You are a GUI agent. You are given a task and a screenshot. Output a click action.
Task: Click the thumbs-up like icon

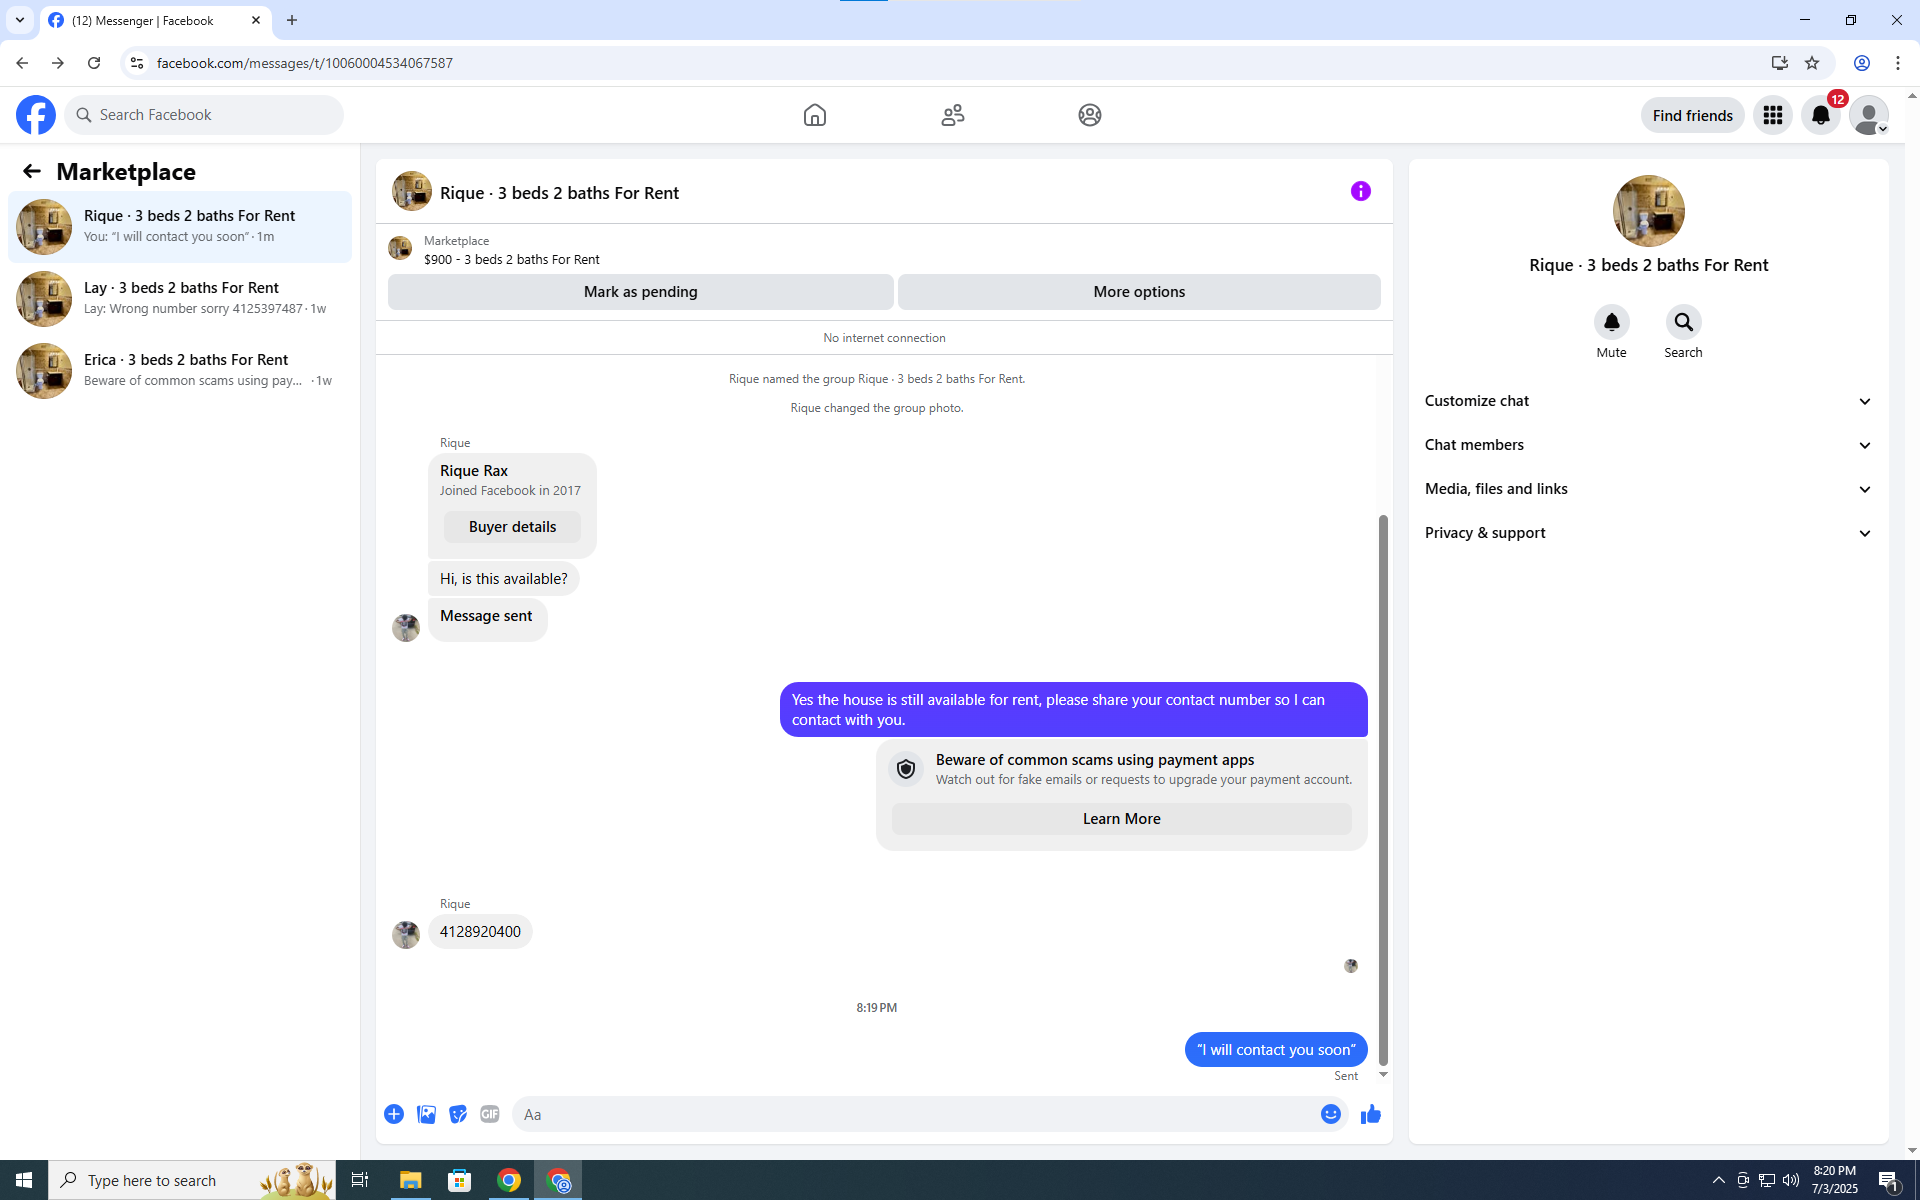[x=1370, y=1114]
